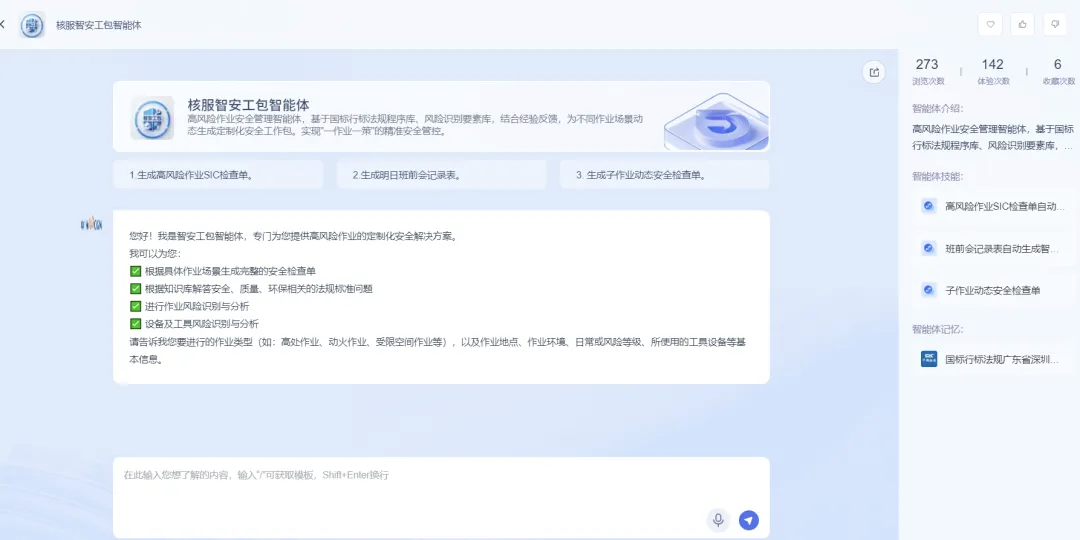Screen dimensions: 1080x540
Task: Click the 核服智安工包智能体 banner logo
Action: pos(152,118)
